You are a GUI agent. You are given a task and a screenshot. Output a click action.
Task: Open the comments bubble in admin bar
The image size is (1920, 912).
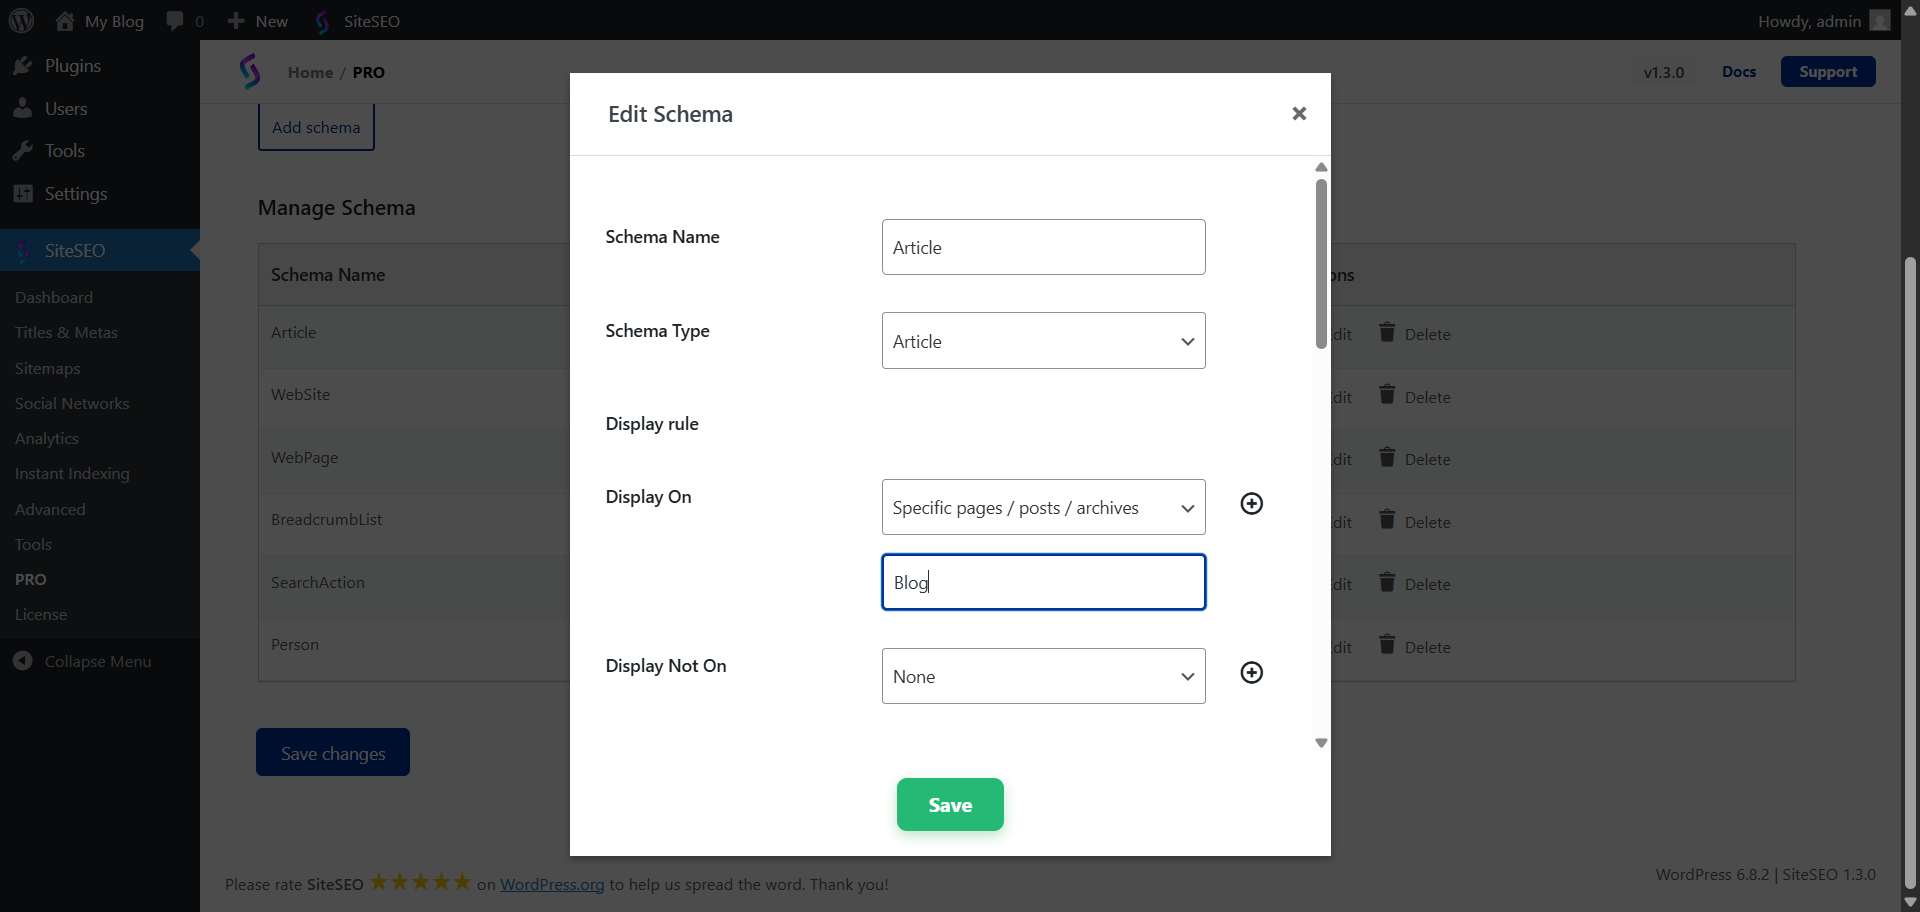176,21
